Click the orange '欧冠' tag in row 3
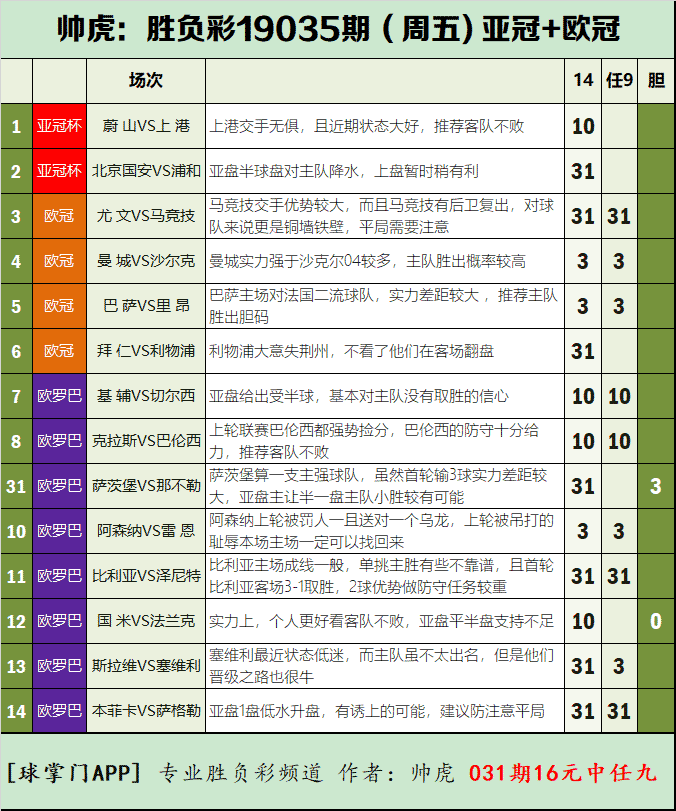Image resolution: width=676 pixels, height=811 pixels. click(59, 216)
